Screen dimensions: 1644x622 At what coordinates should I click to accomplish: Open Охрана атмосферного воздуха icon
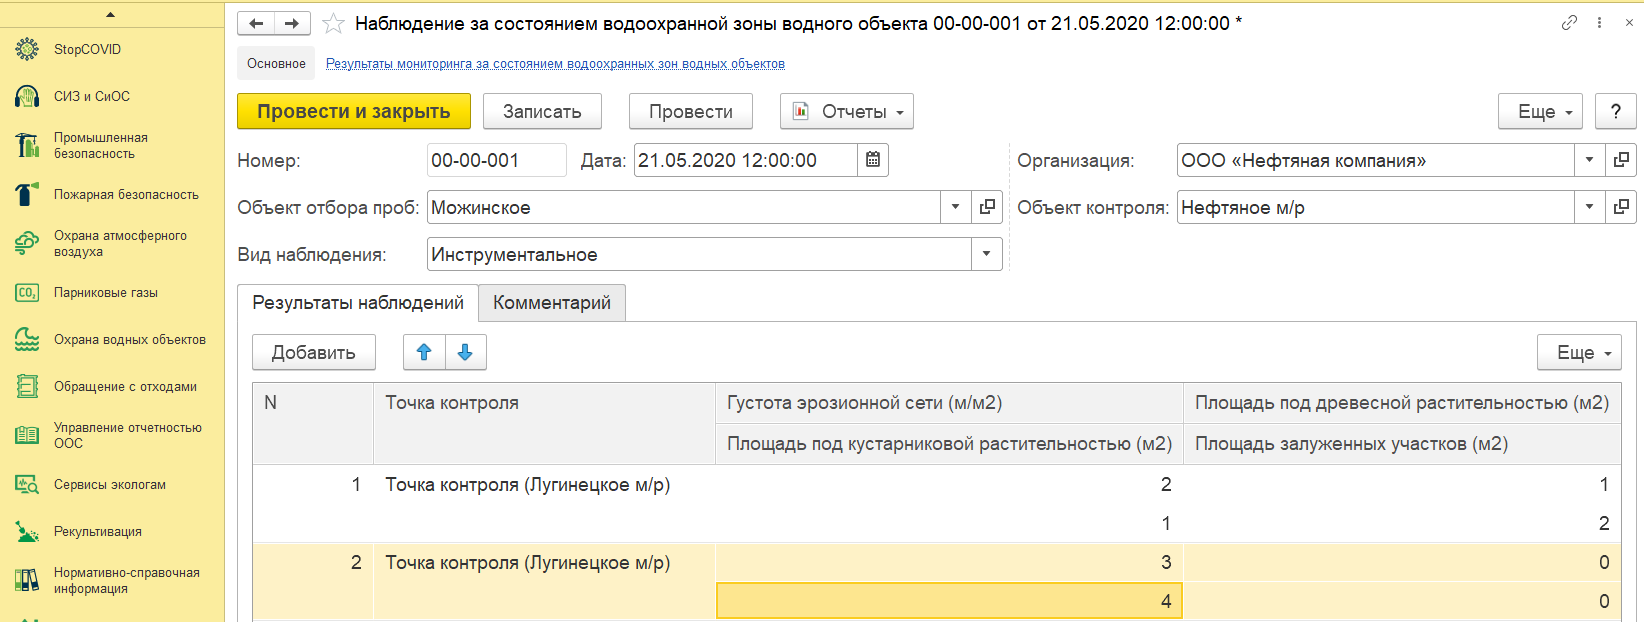point(27,243)
